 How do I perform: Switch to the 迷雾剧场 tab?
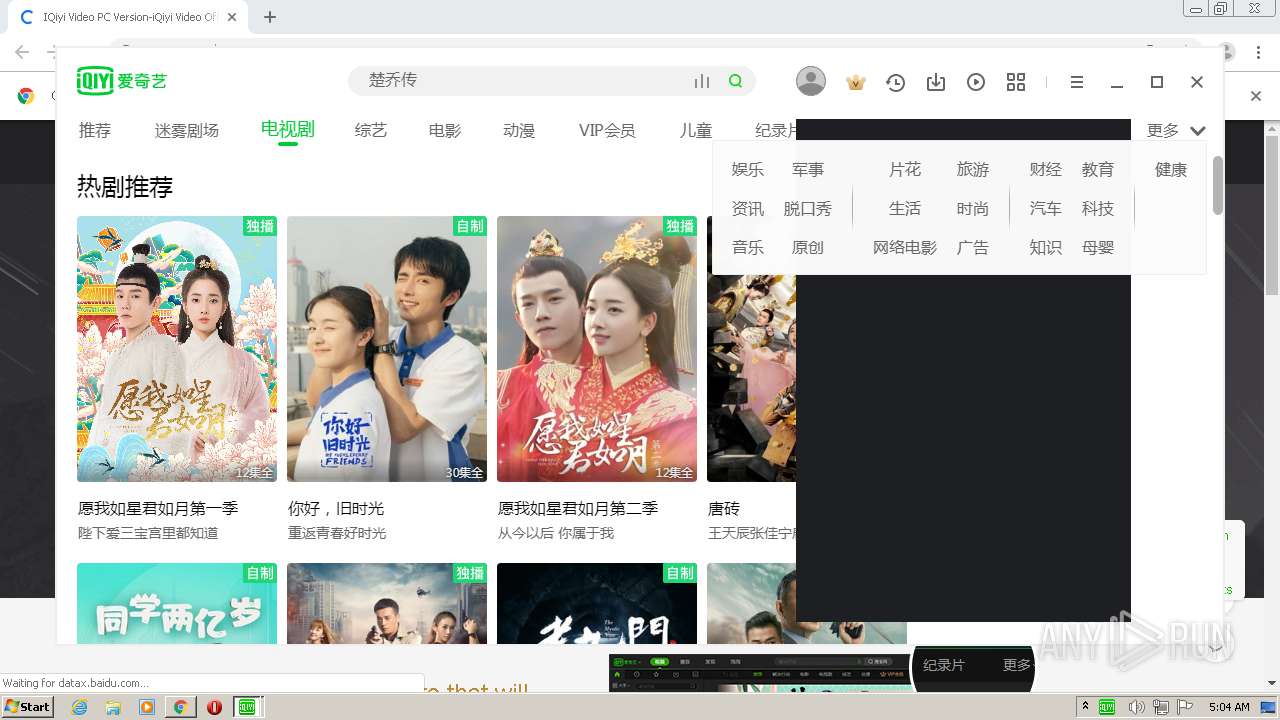point(187,130)
